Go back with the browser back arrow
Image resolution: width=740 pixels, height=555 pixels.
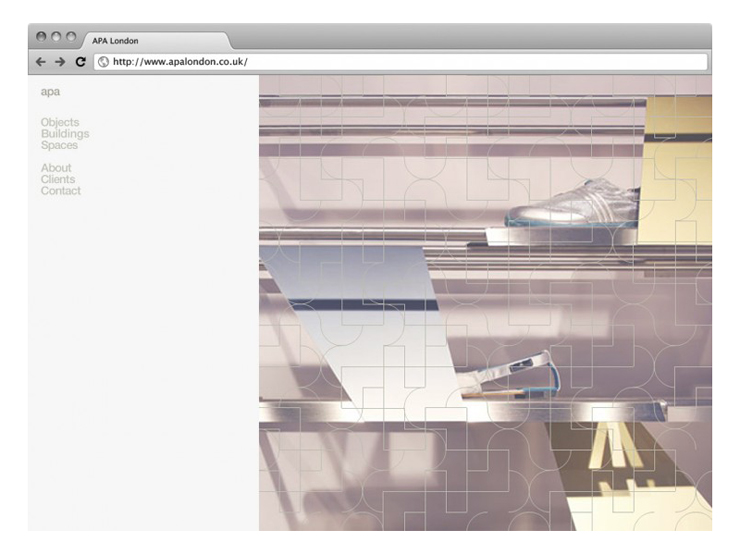[x=41, y=62]
